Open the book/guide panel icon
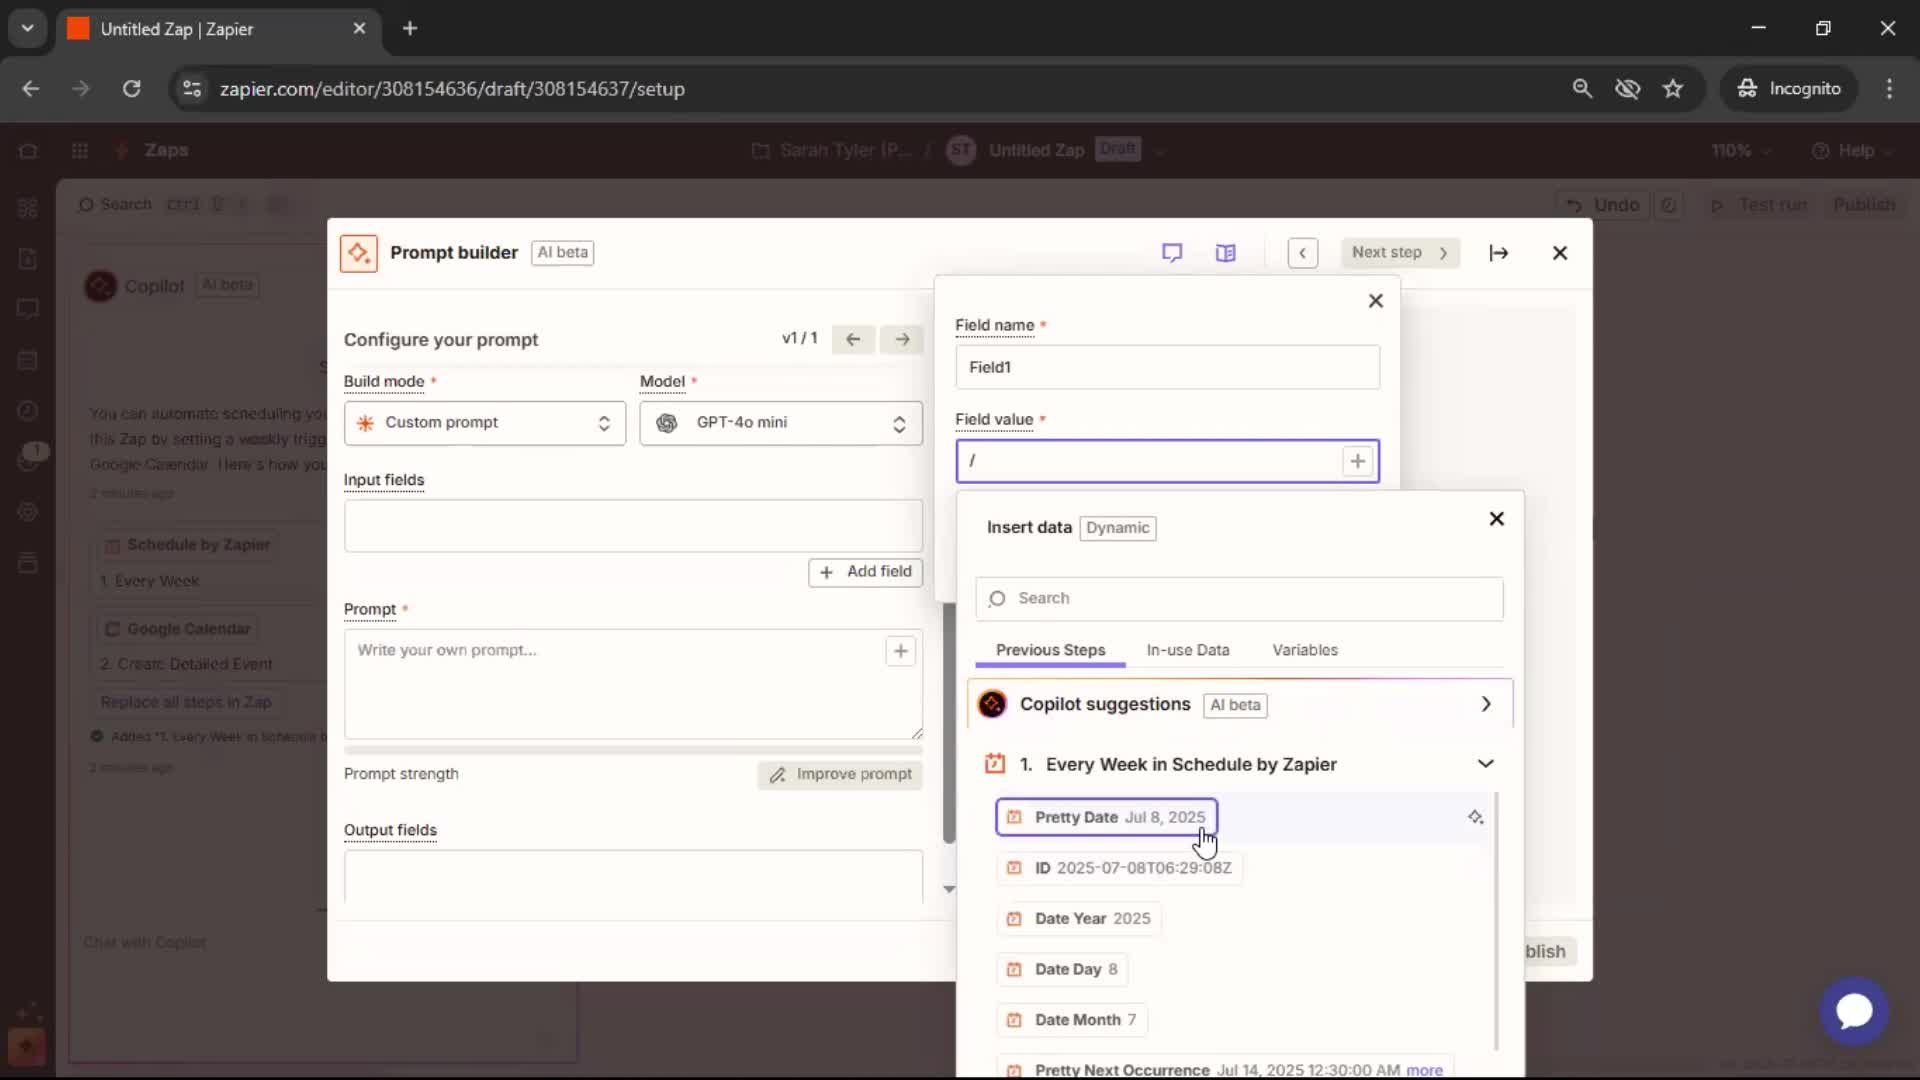The height and width of the screenshot is (1080, 1920). [1225, 253]
